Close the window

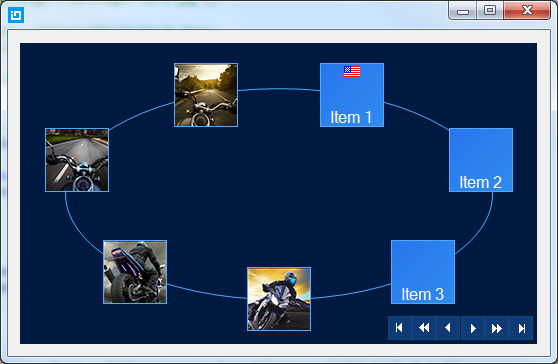(527, 10)
